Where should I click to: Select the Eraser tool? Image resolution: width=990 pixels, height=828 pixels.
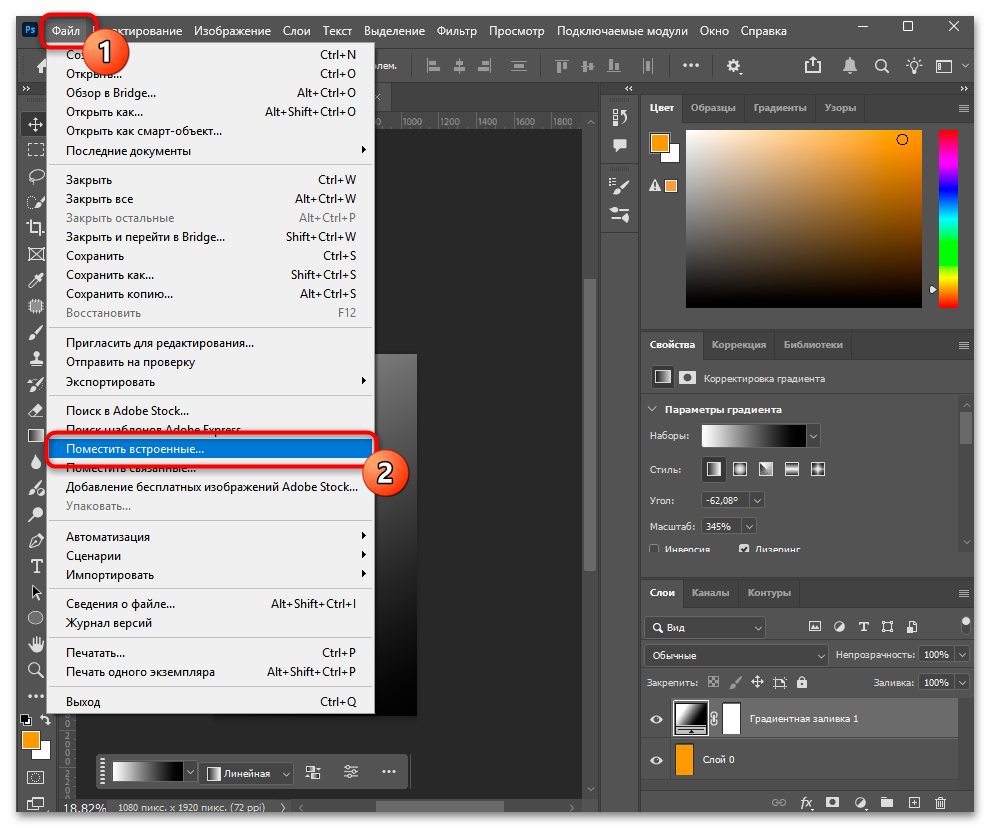coord(35,411)
